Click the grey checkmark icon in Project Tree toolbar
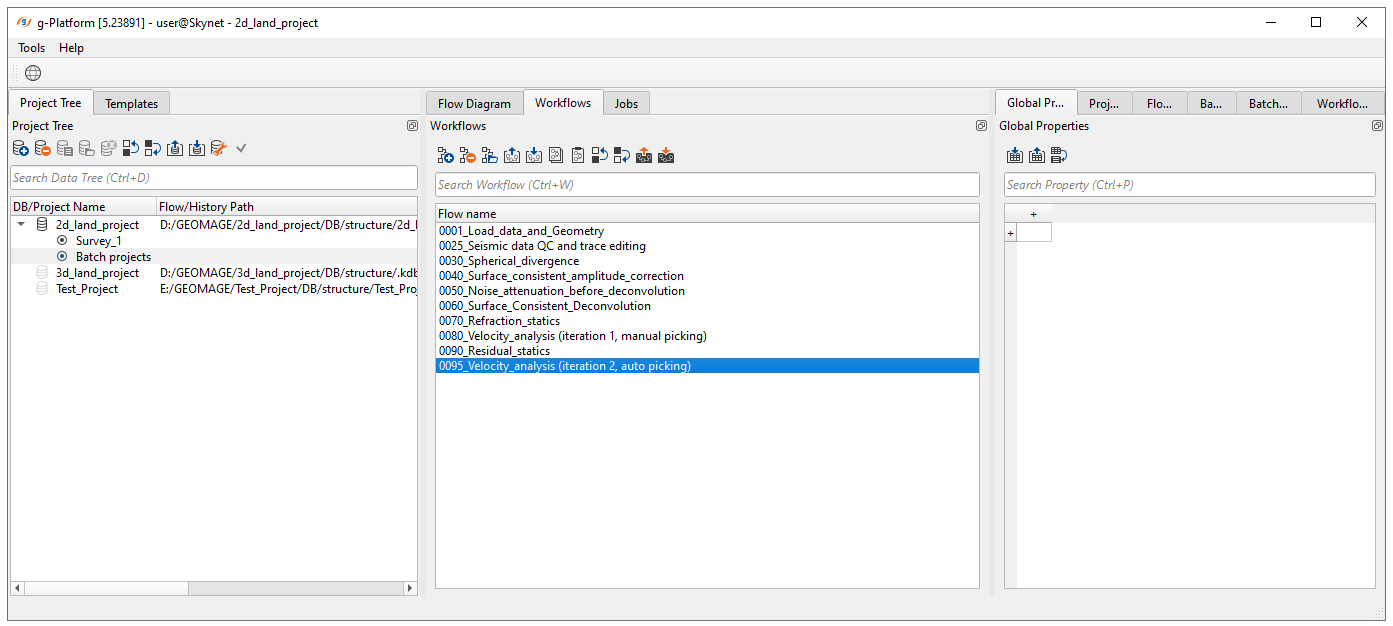 click(x=241, y=148)
